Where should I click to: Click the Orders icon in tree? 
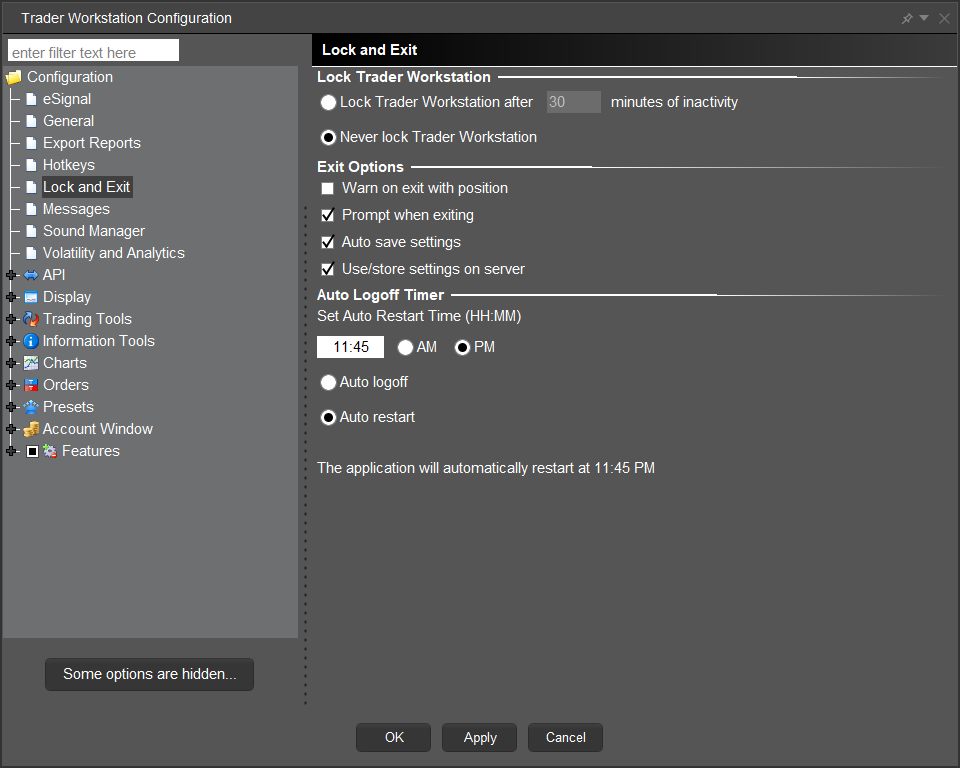click(x=31, y=385)
